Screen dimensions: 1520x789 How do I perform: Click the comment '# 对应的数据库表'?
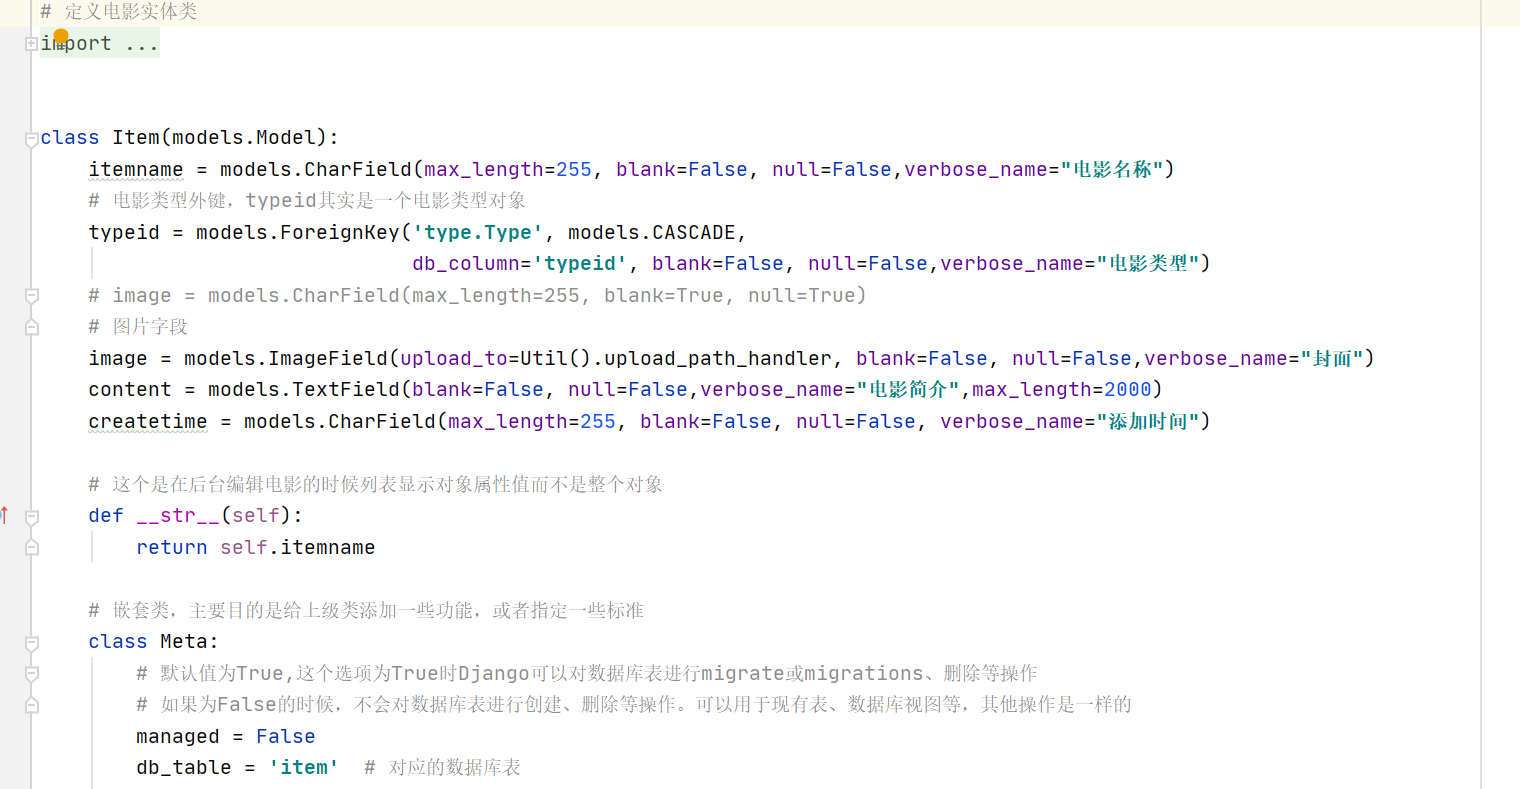click(442, 767)
